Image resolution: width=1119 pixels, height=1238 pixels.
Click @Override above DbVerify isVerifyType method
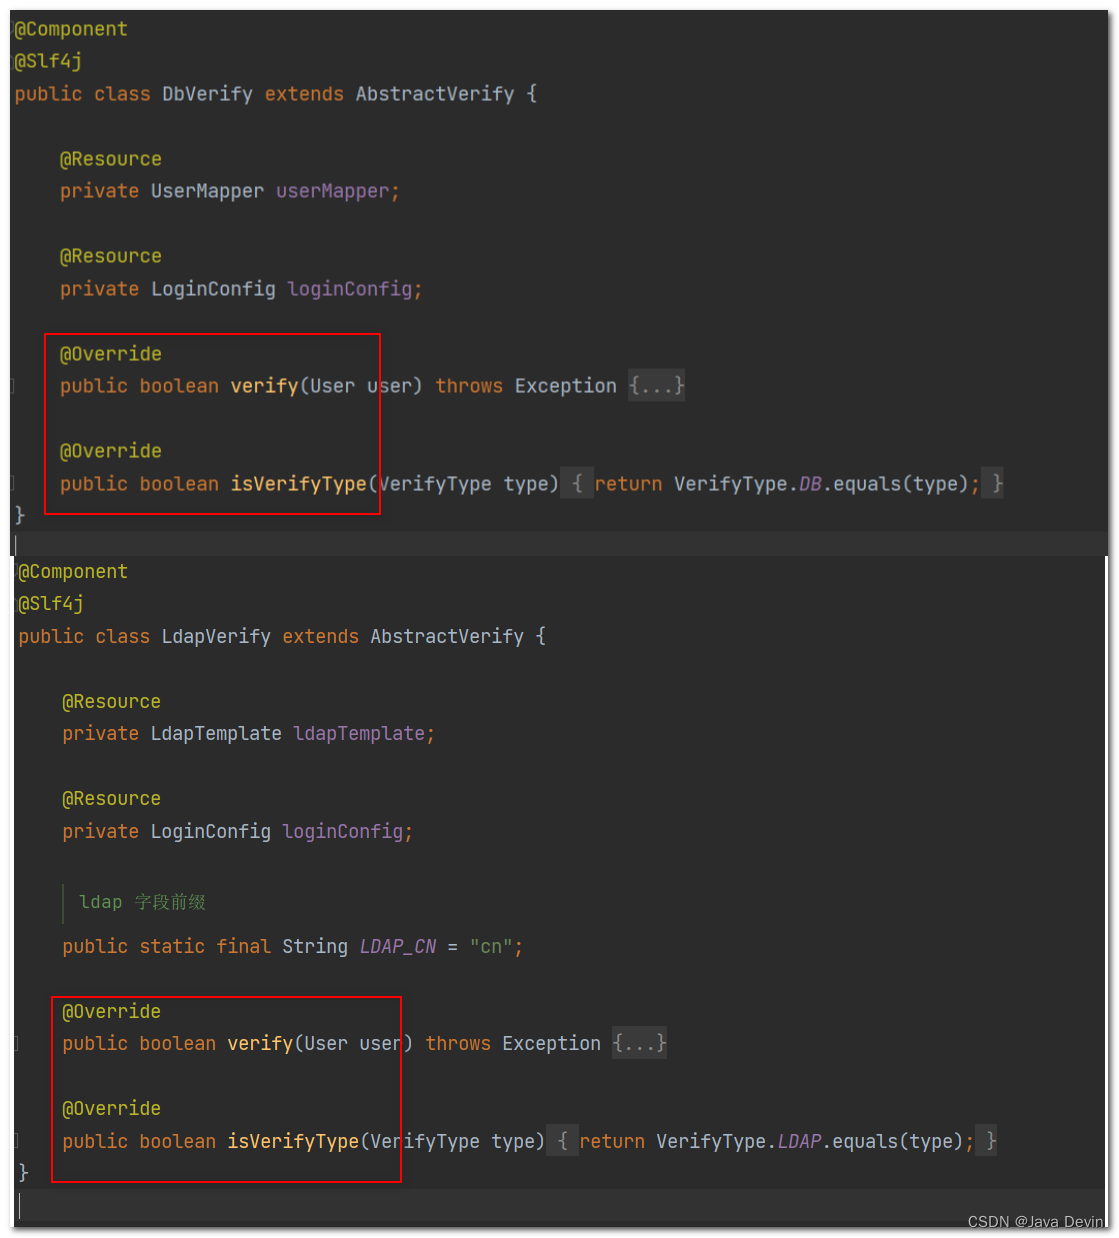[111, 451]
